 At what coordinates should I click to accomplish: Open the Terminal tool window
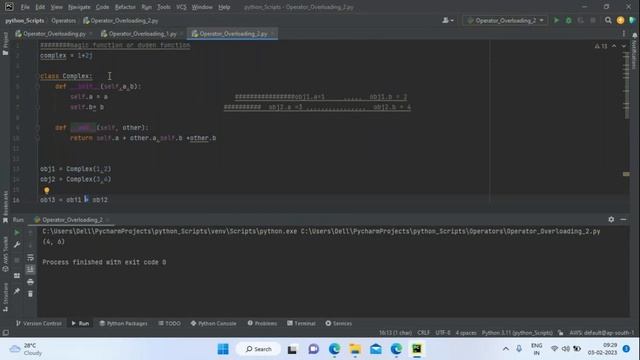301,323
